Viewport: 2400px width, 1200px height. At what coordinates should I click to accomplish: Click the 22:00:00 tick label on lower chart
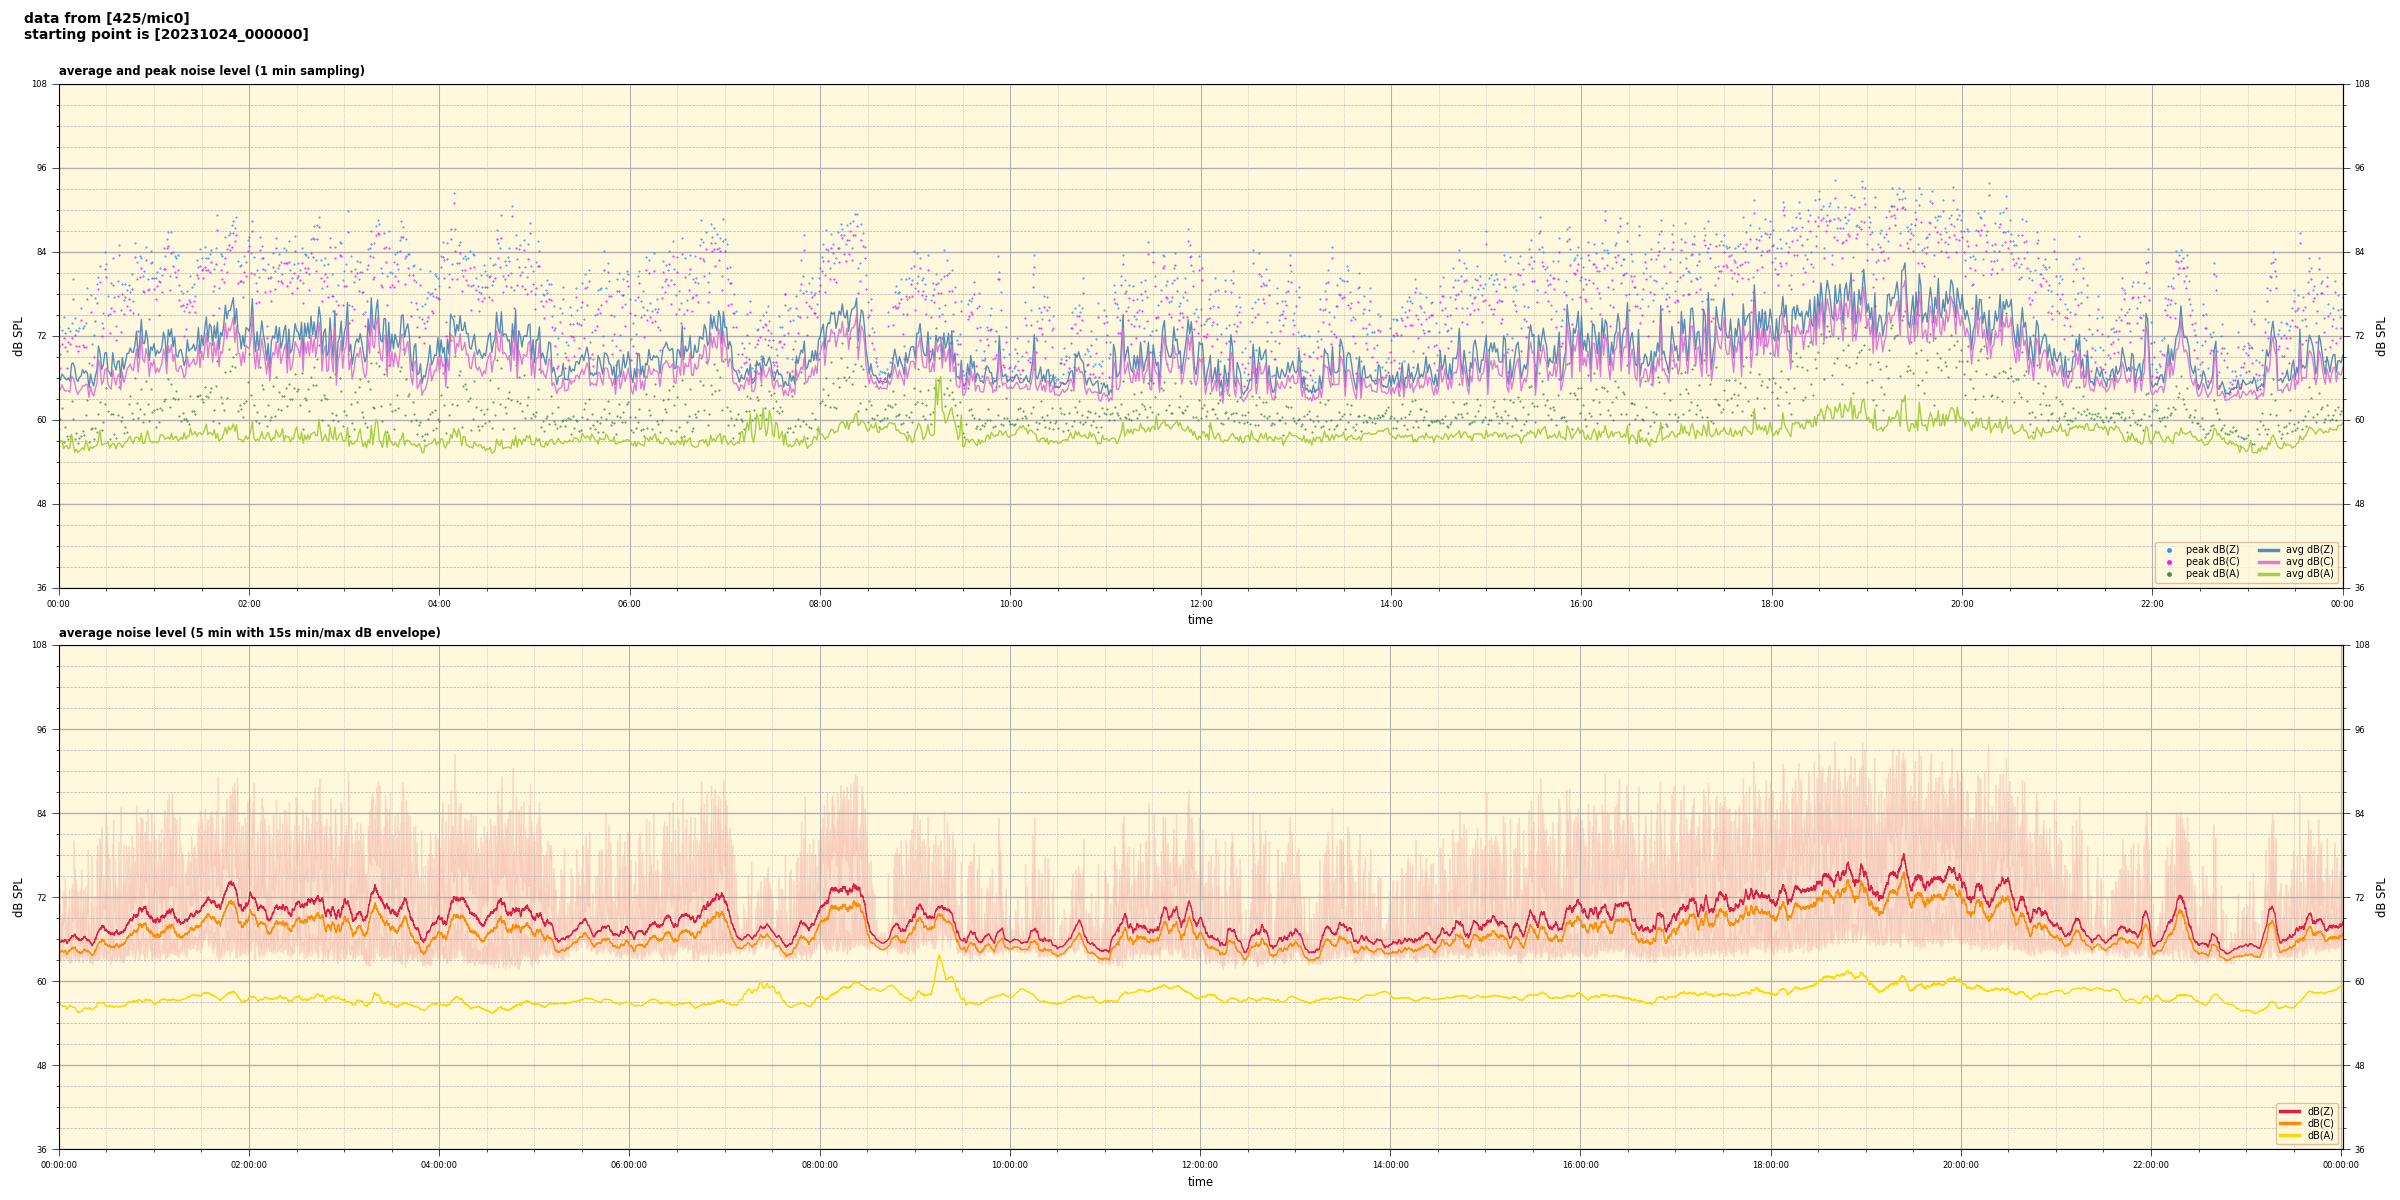(2151, 1165)
